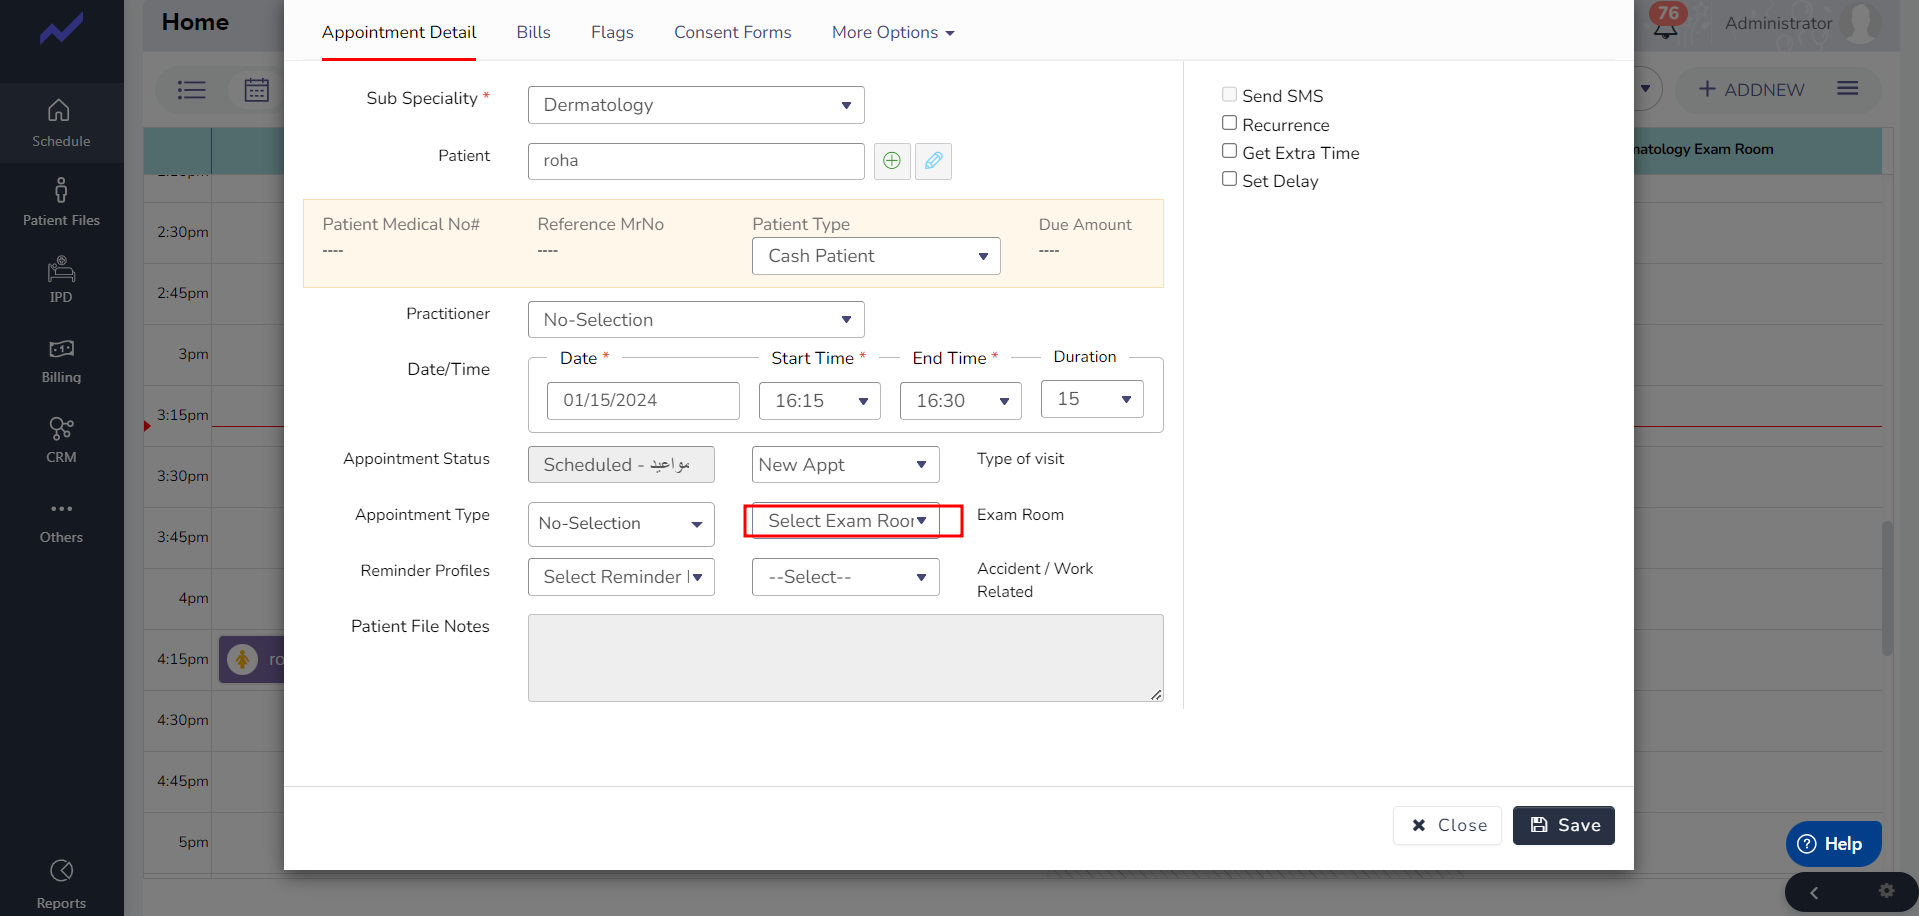Switch to the Flags tab
The image size is (1919, 916).
point(612,32)
